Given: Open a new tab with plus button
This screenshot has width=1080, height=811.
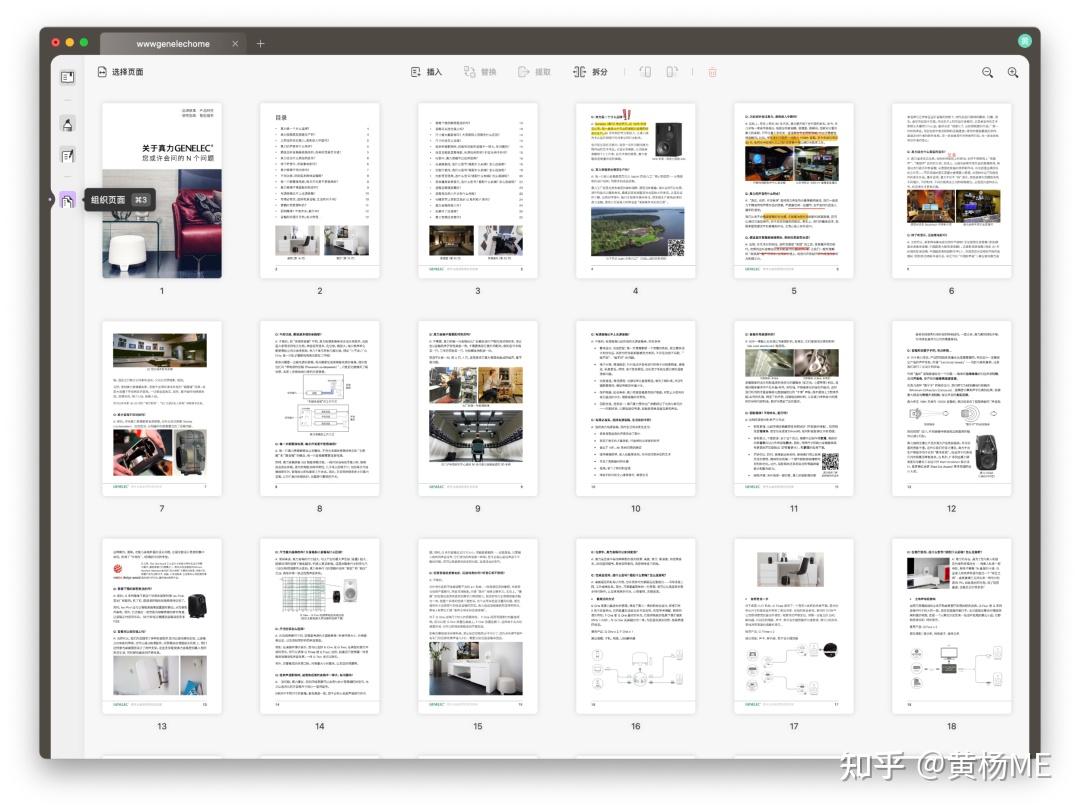Looking at the screenshot, I should tap(260, 43).
